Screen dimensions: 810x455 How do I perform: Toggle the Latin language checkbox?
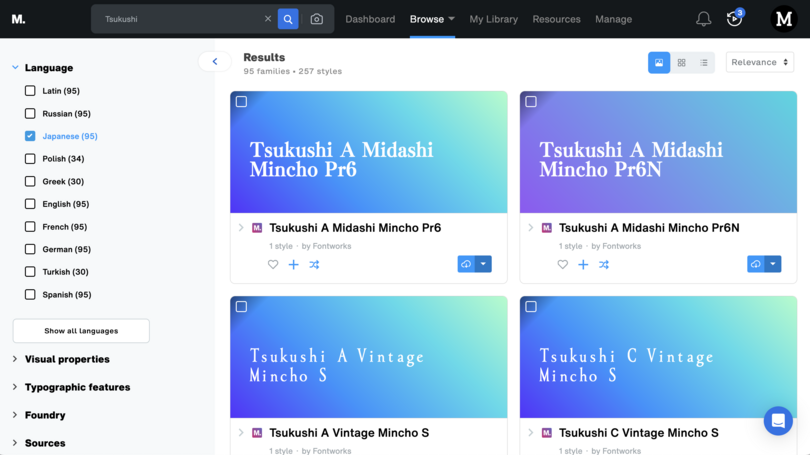[30, 91]
